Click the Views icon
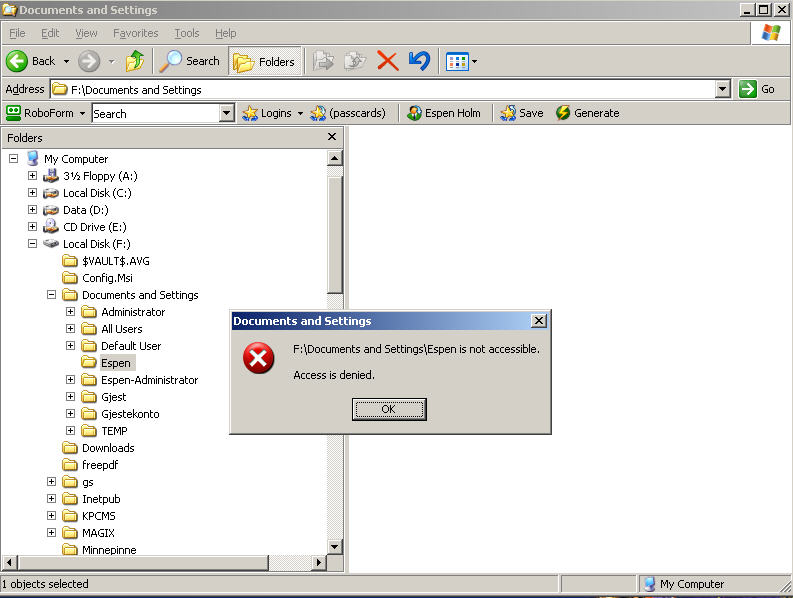This screenshot has height=598, width=793. tap(457, 62)
